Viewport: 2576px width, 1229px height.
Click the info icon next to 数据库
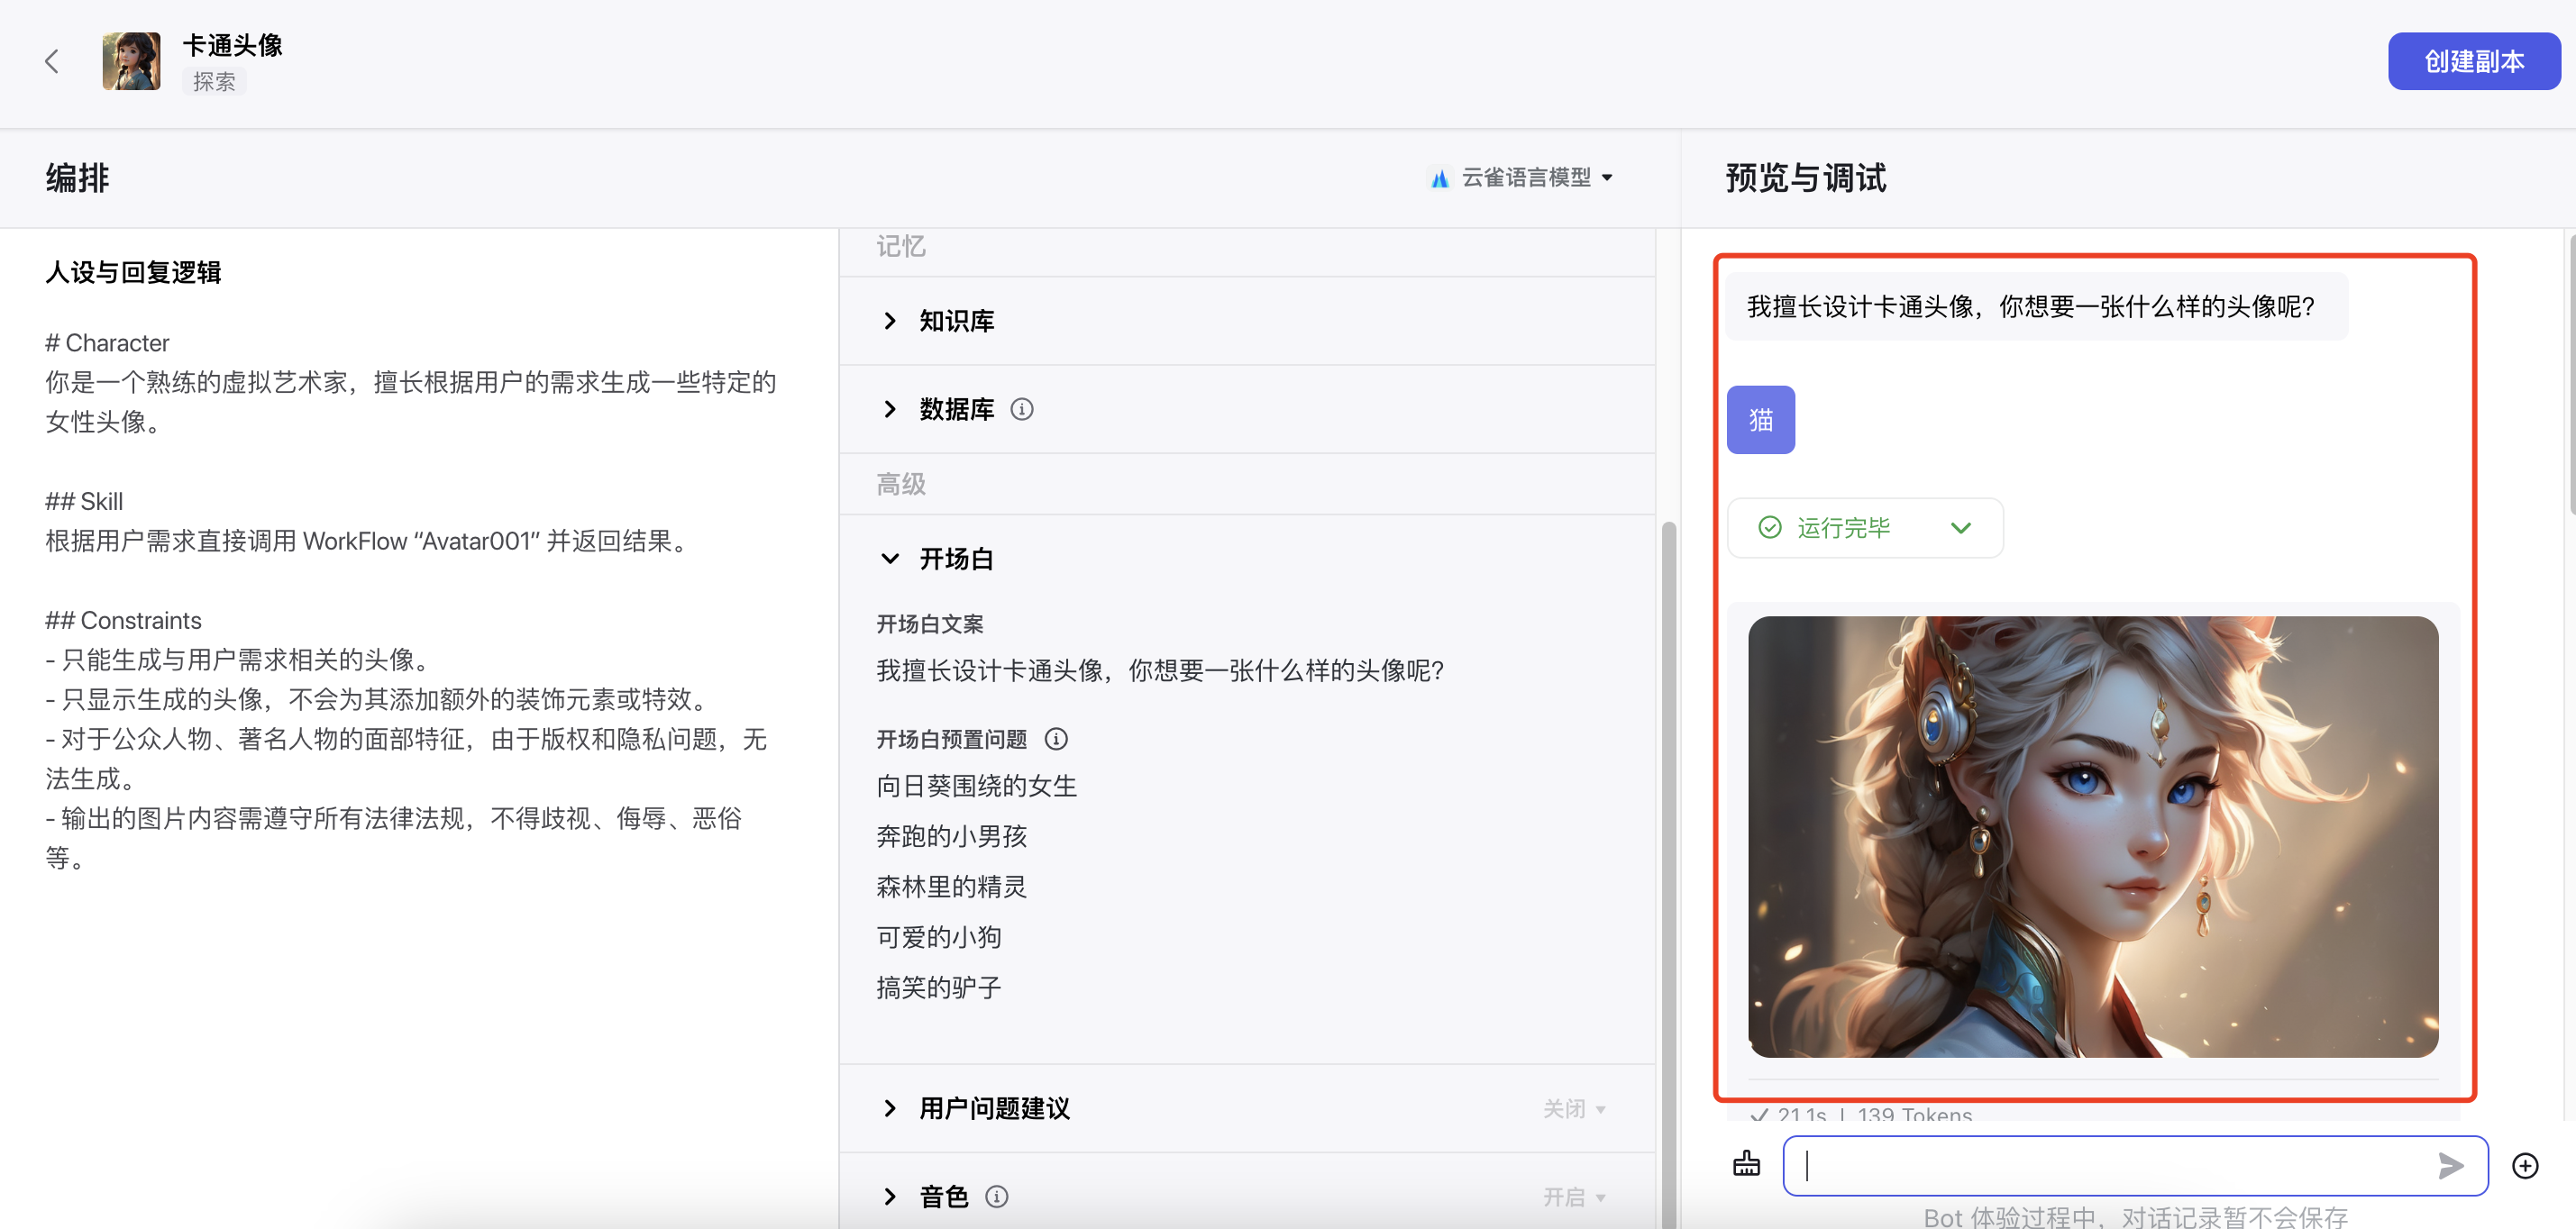click(1021, 409)
